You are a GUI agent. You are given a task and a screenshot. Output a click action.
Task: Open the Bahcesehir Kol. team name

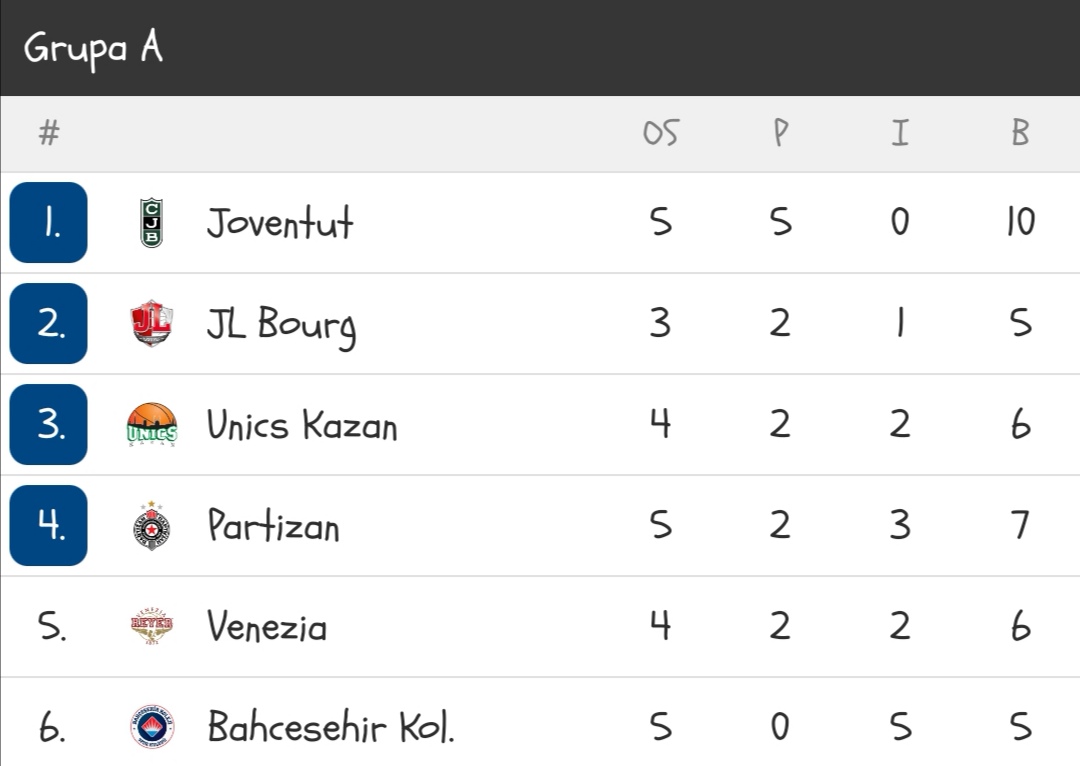[331, 727]
